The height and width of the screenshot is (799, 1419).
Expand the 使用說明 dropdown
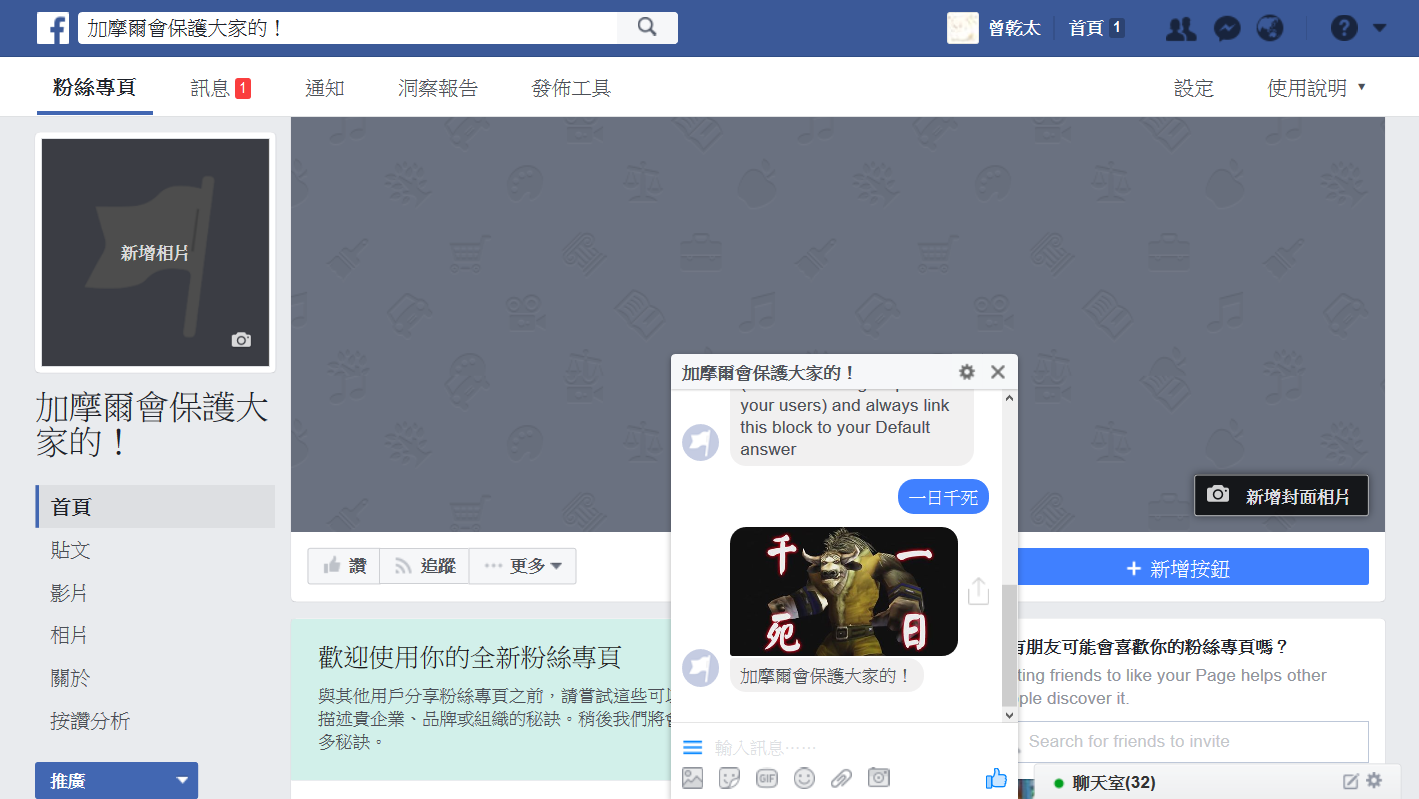[1316, 88]
